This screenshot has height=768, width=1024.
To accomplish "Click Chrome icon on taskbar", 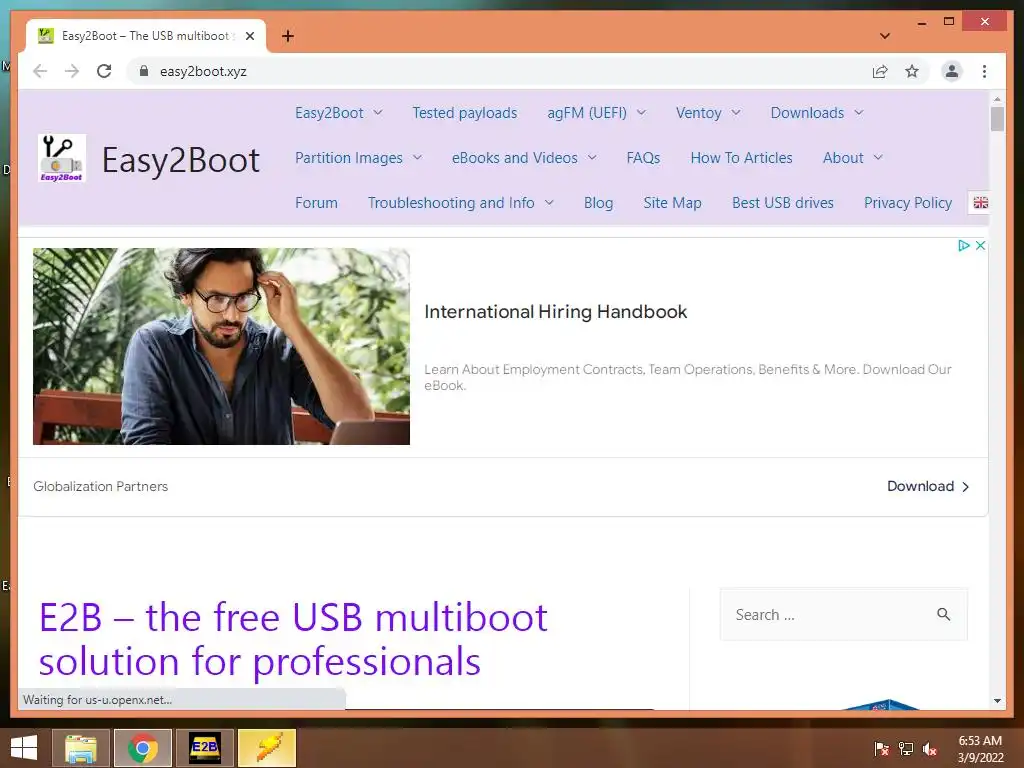I will click(142, 748).
